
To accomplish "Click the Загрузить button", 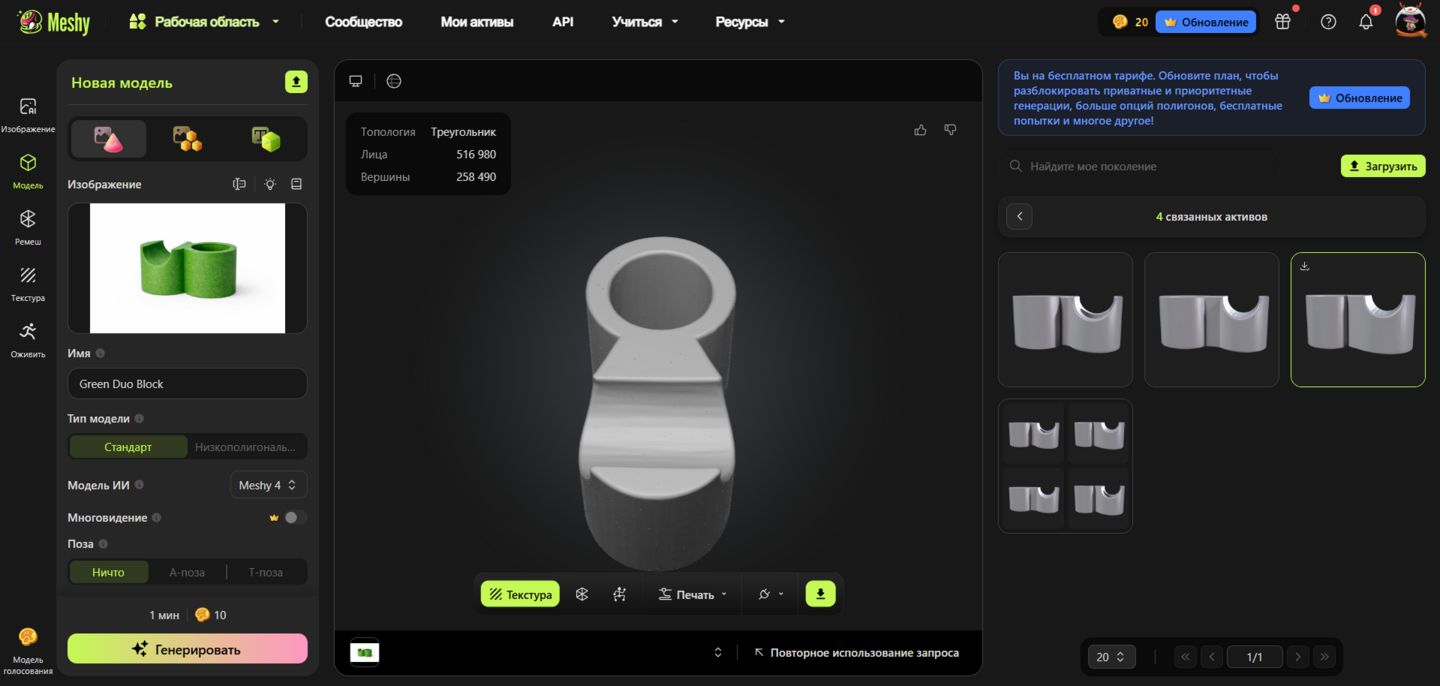I will [1383, 166].
